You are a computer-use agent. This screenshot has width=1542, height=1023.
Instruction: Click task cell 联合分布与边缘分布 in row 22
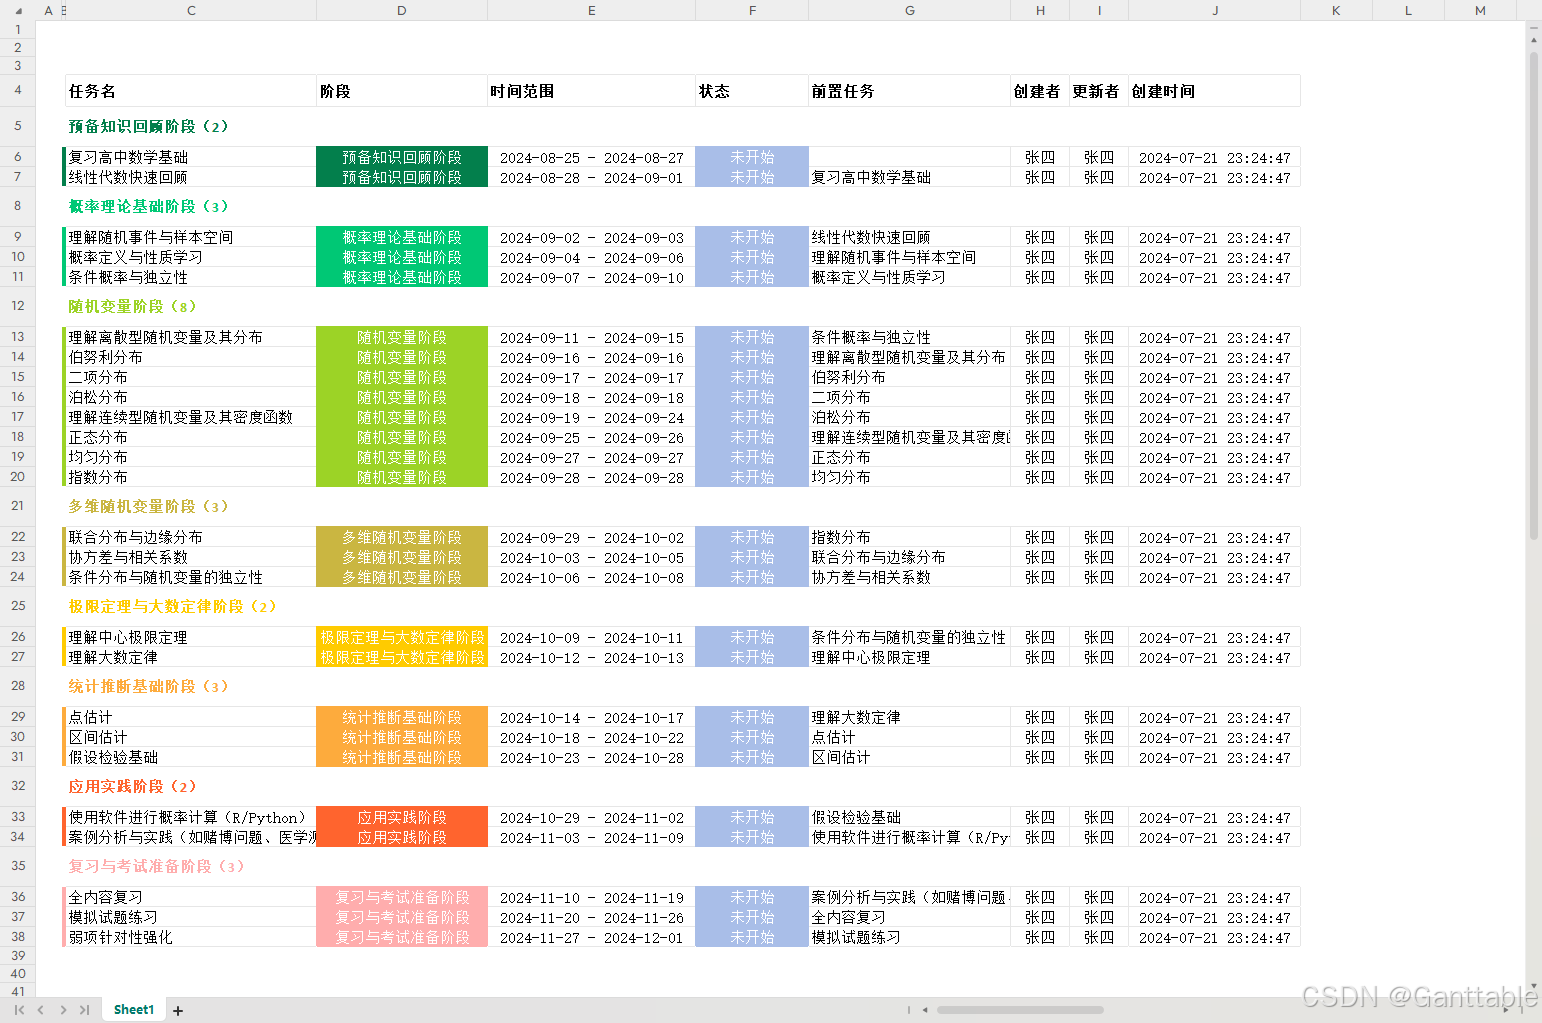pyautogui.click(x=191, y=537)
